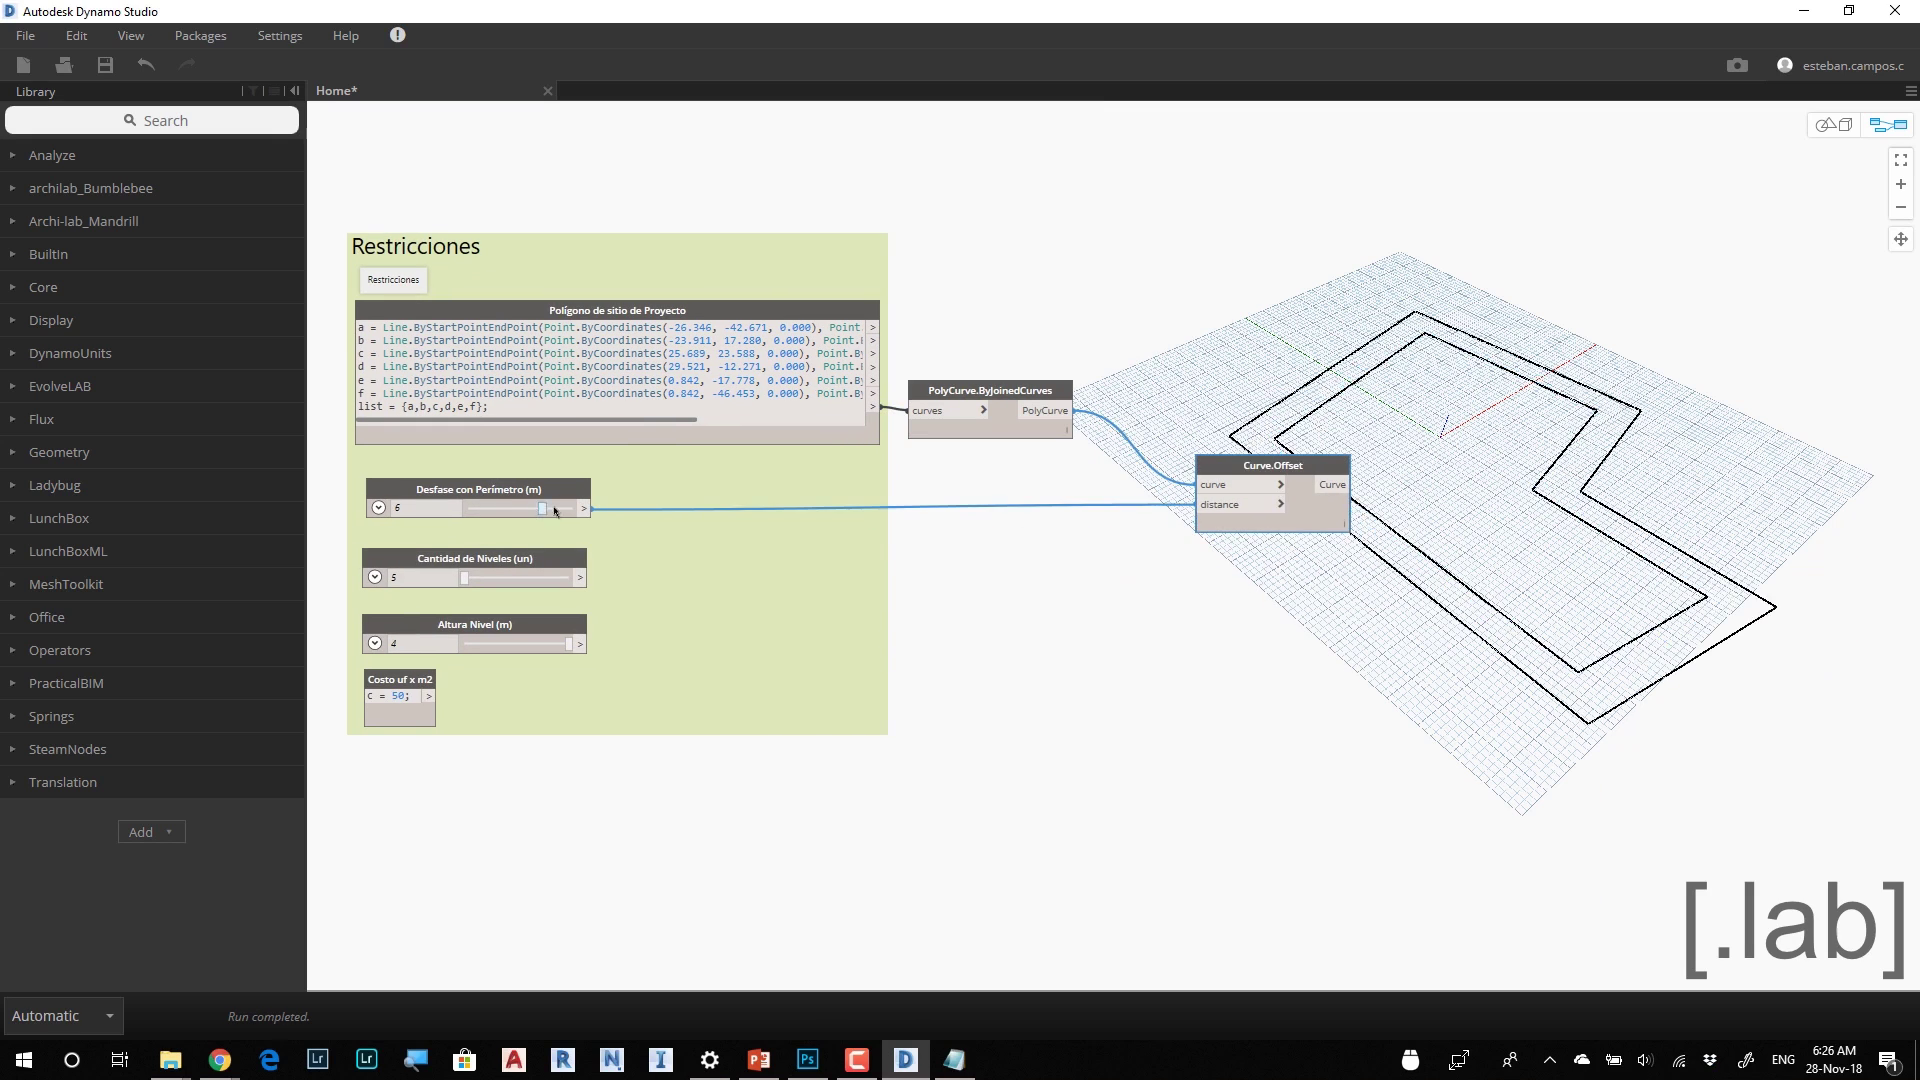Open the Automatic run mode dropdown

point(62,1016)
